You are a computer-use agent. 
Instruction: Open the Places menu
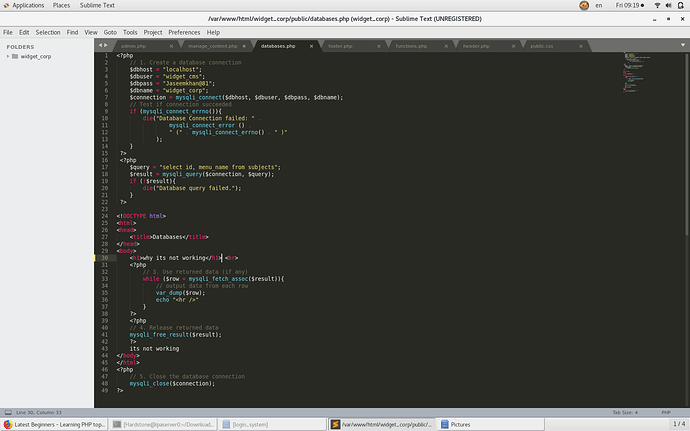(x=61, y=5)
